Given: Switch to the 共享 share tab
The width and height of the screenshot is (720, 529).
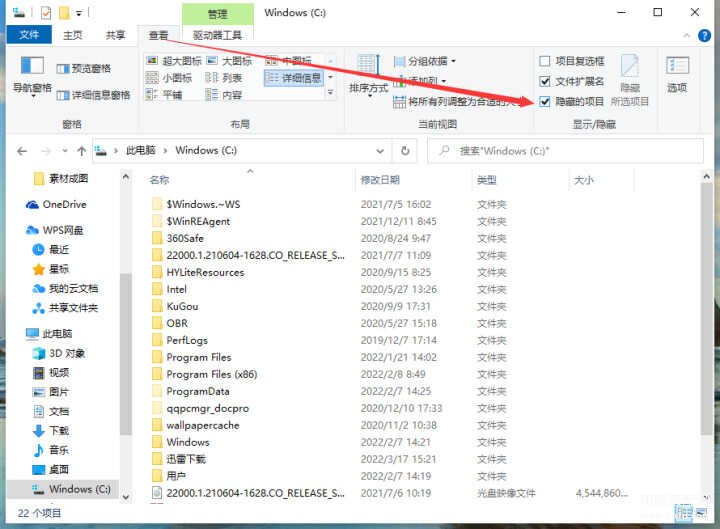Looking at the screenshot, I should tap(115, 35).
